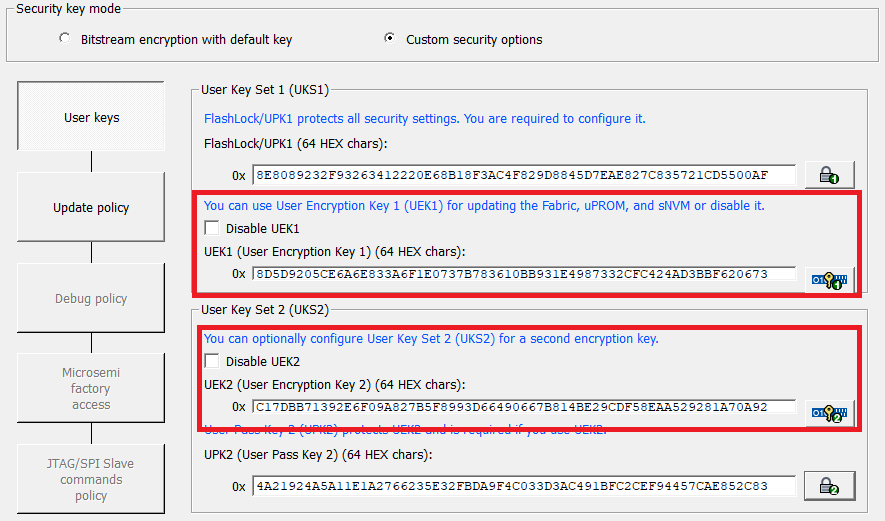Click the UEK2 encryption key icon button
The height and width of the screenshot is (521, 885).
coord(829,411)
